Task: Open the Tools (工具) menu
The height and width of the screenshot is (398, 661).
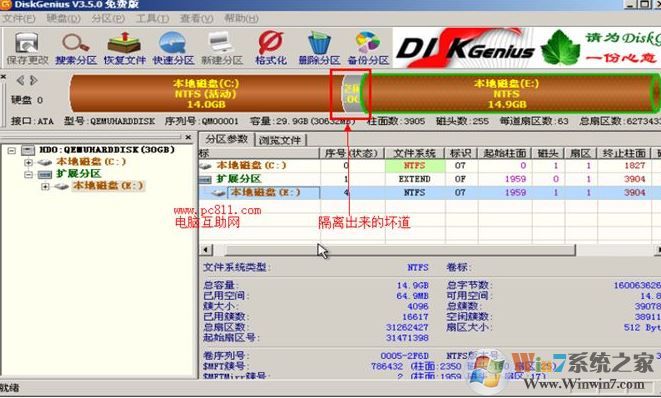Action: pyautogui.click(x=152, y=19)
